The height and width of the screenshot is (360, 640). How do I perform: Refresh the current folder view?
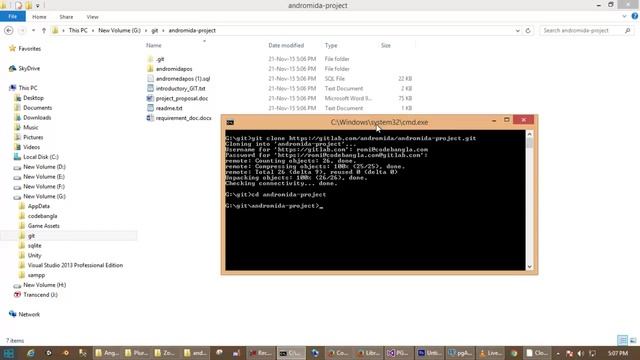(528, 31)
